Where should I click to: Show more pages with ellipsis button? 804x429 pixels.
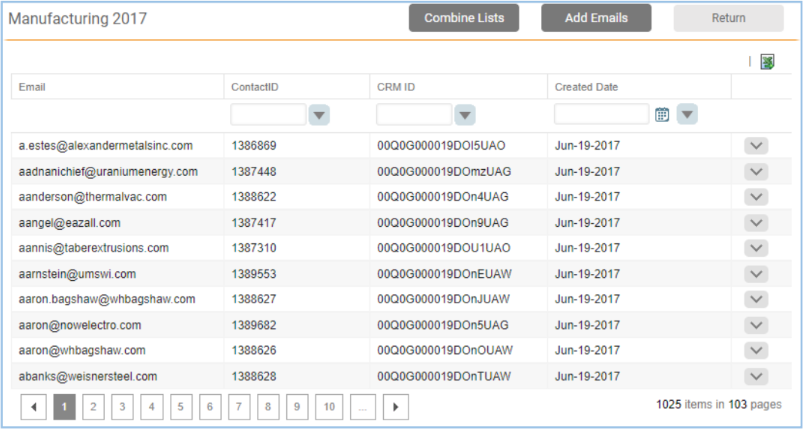(x=365, y=406)
